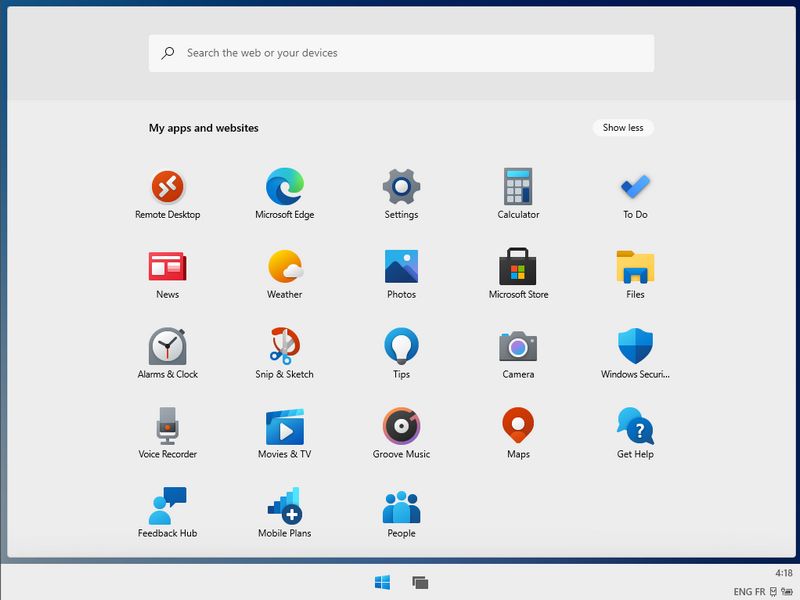The width and height of the screenshot is (800, 600).
Task: Switch the ENG FR input language indicator
Action: coord(749,591)
